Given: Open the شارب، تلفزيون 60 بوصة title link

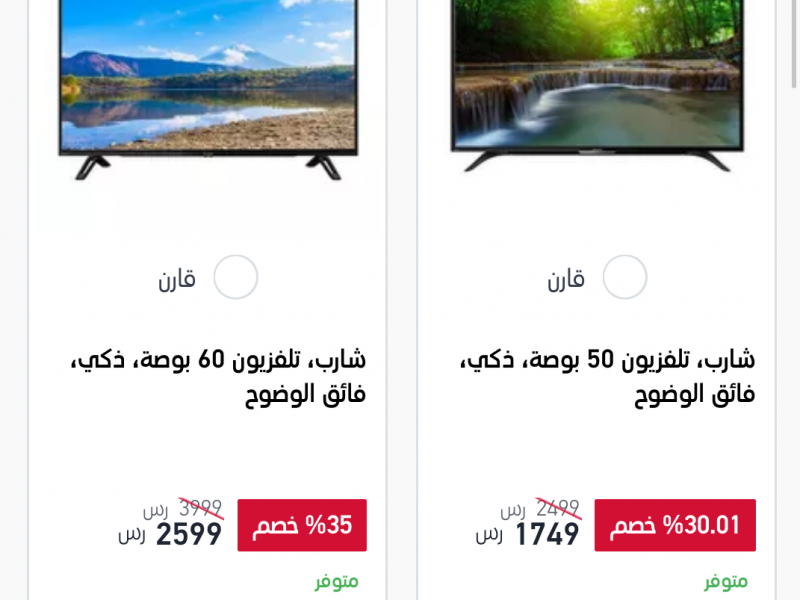Looking at the screenshot, I should coord(218,377).
